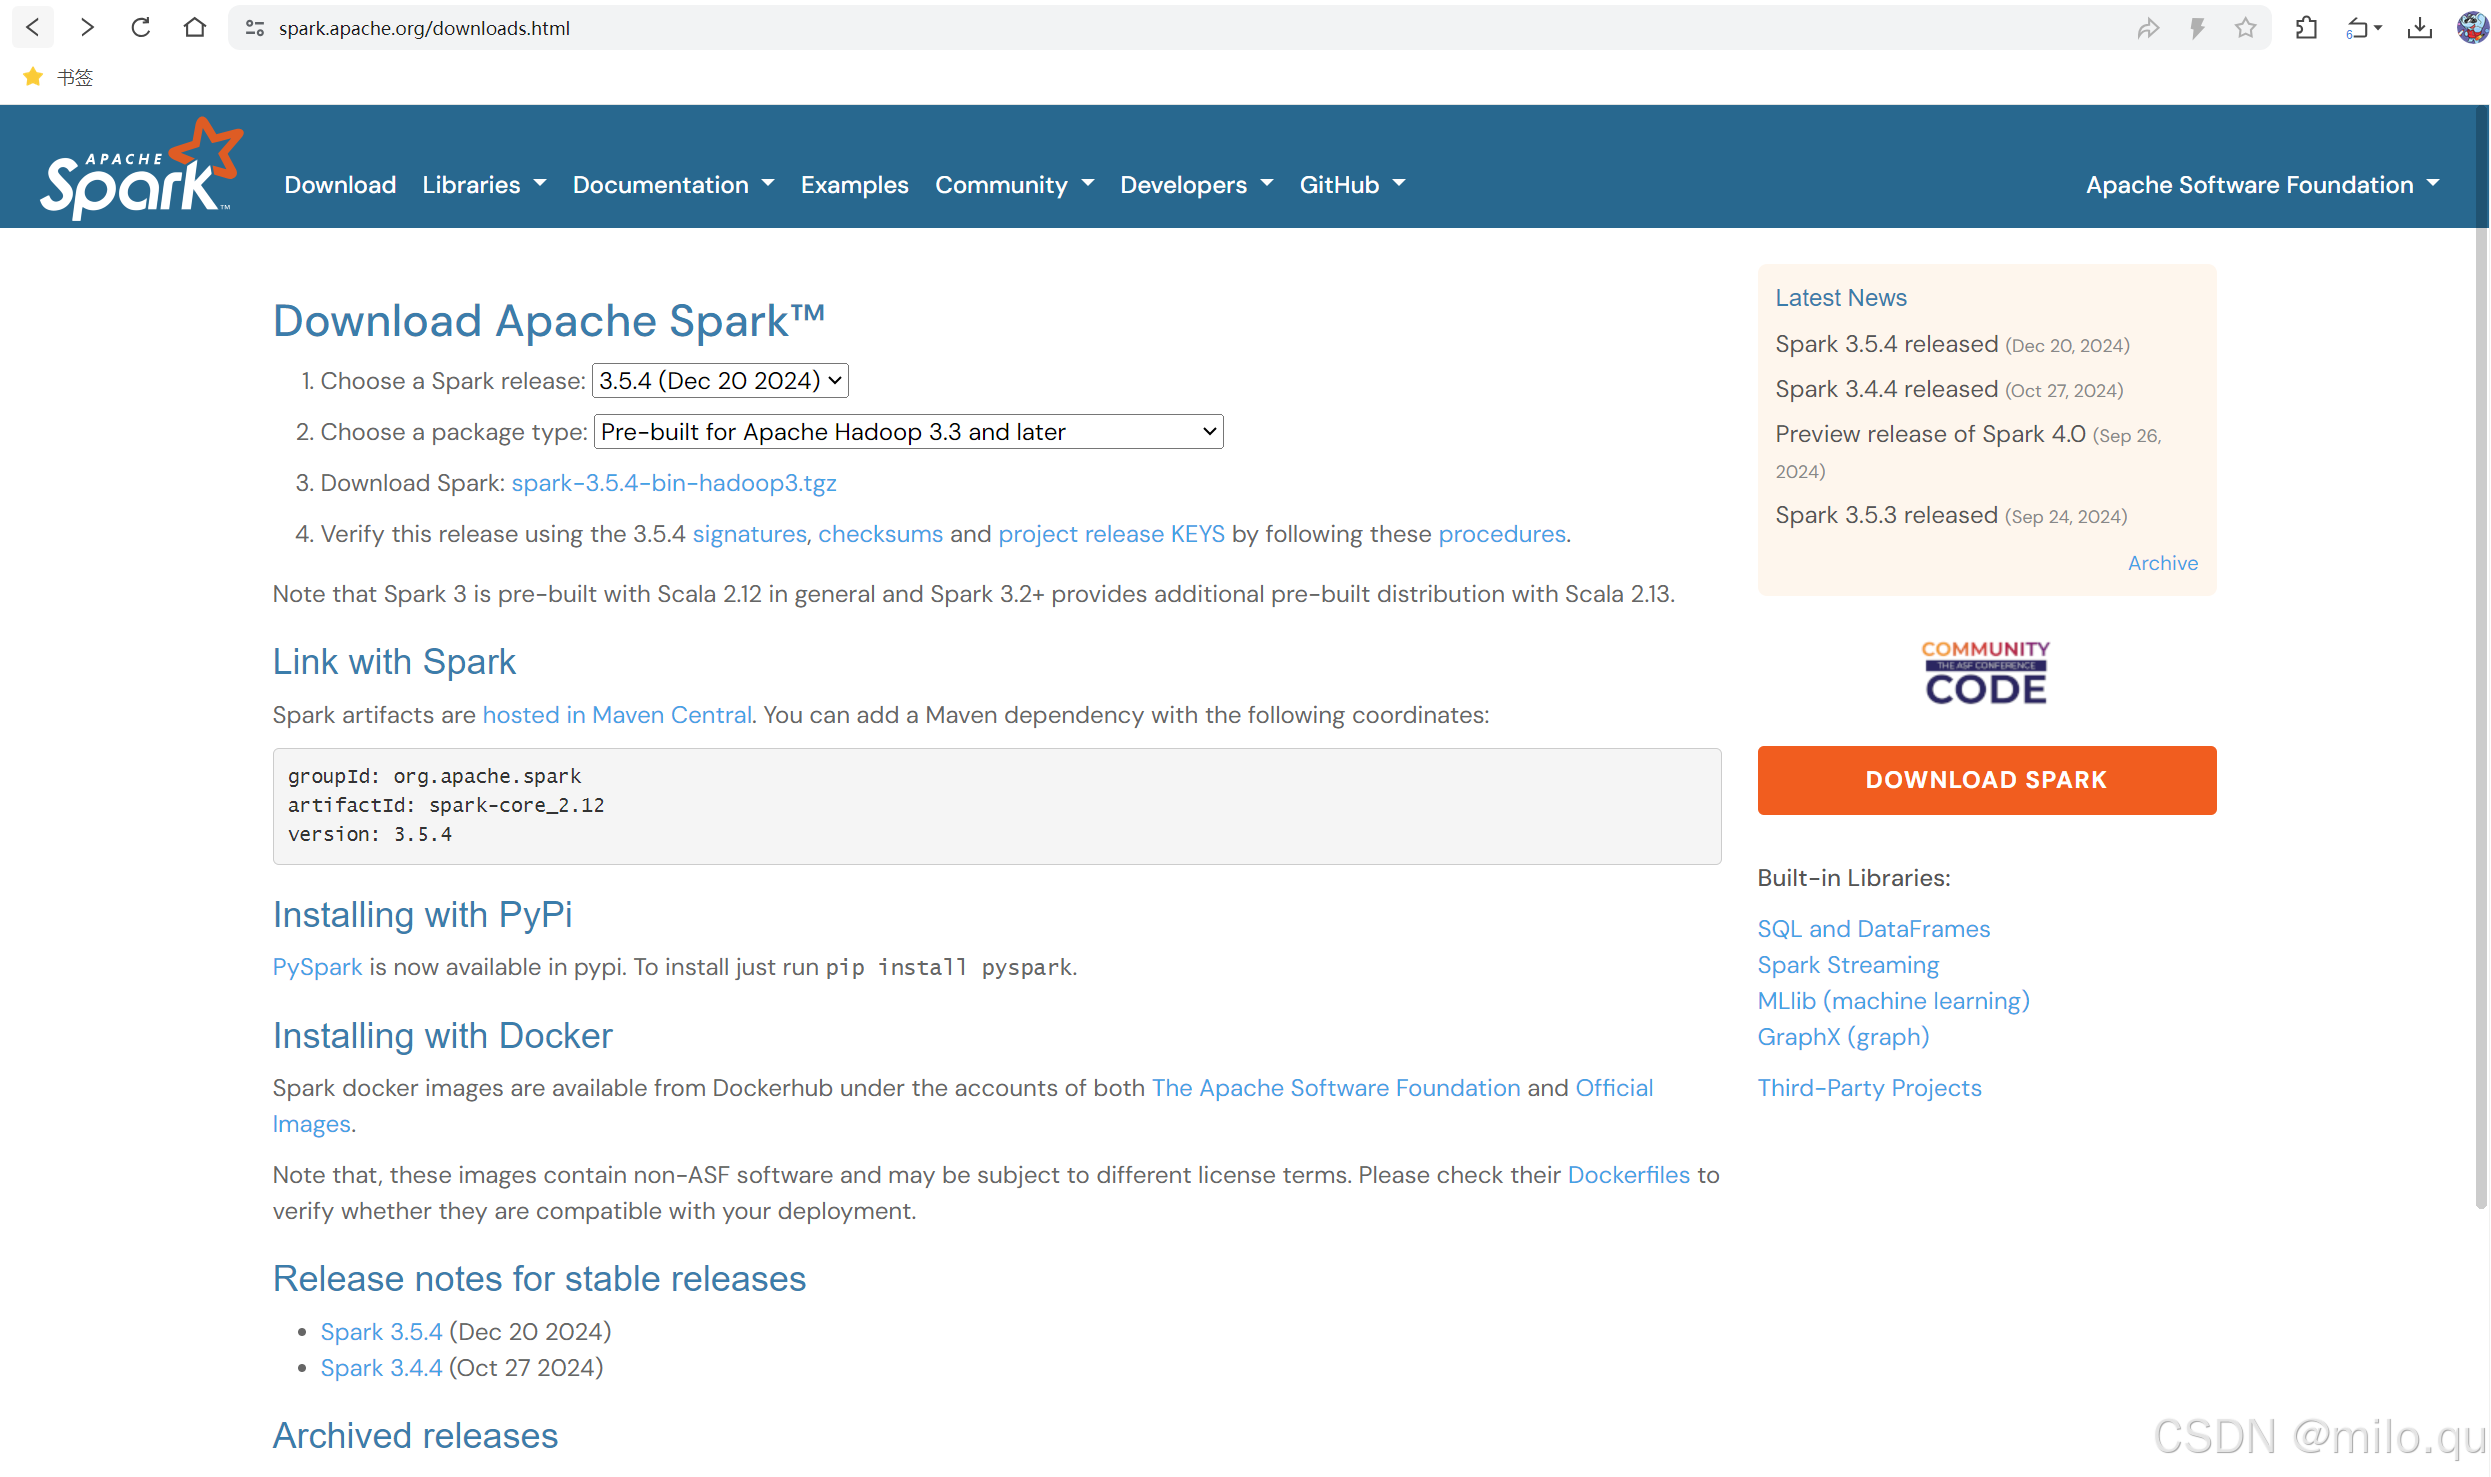Expand the Libraries nav menu

tap(484, 185)
